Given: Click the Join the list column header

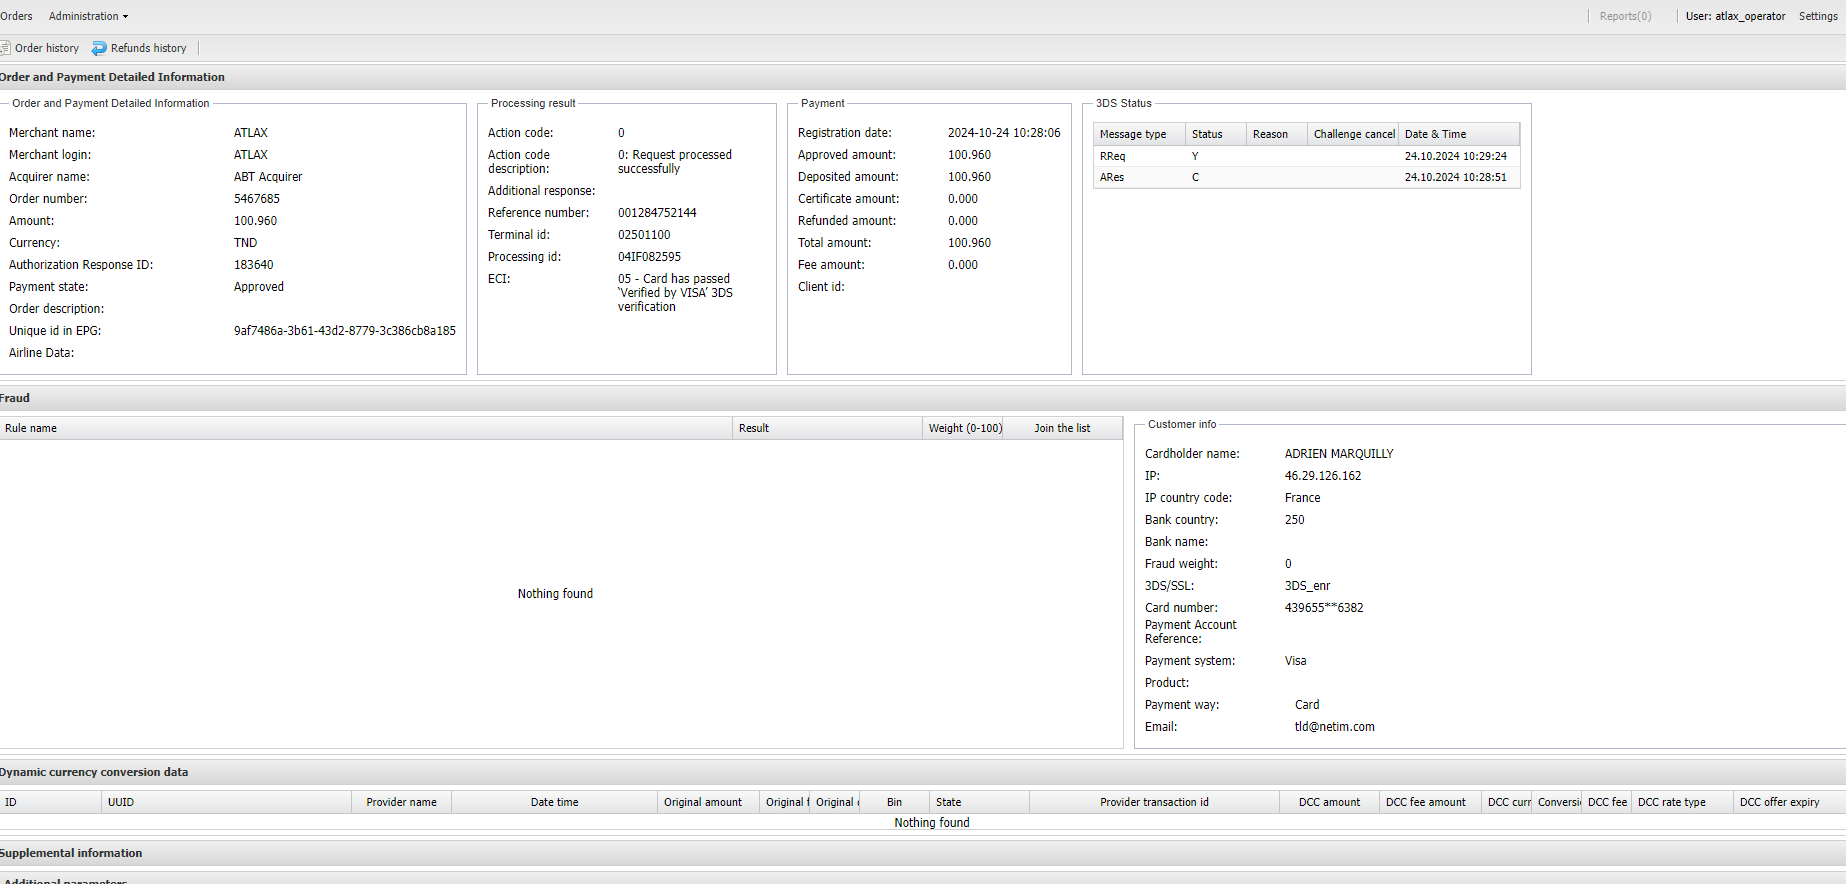Looking at the screenshot, I should click(1062, 428).
